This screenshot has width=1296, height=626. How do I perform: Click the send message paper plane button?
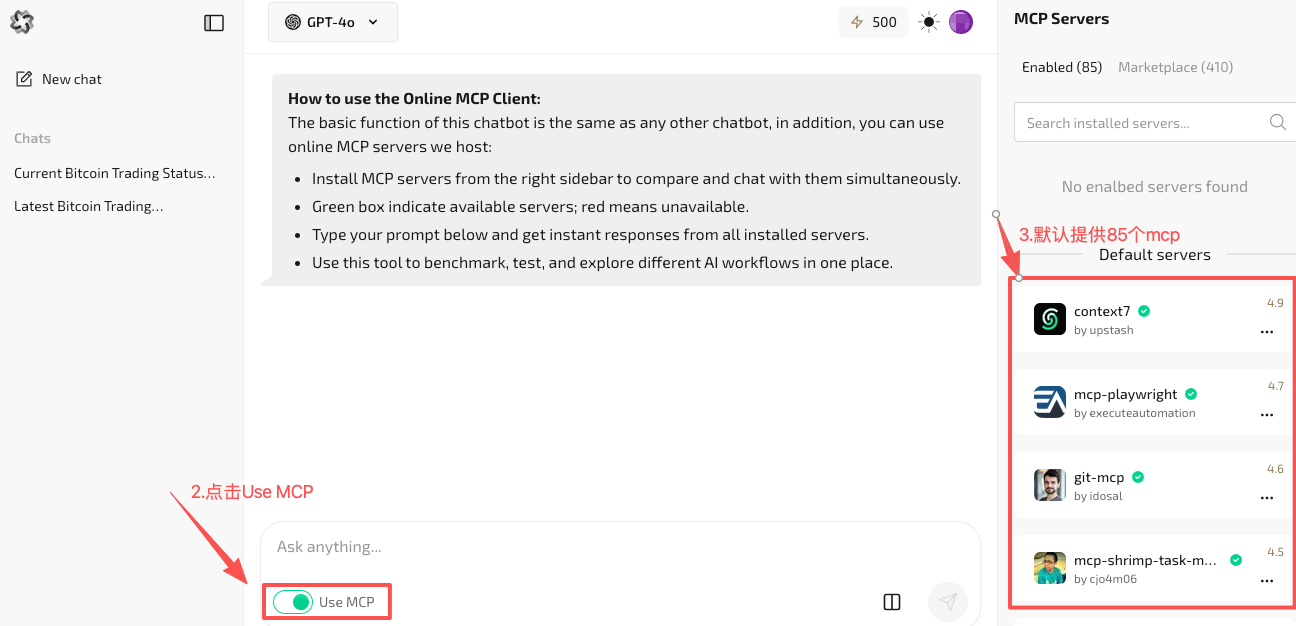pos(948,602)
